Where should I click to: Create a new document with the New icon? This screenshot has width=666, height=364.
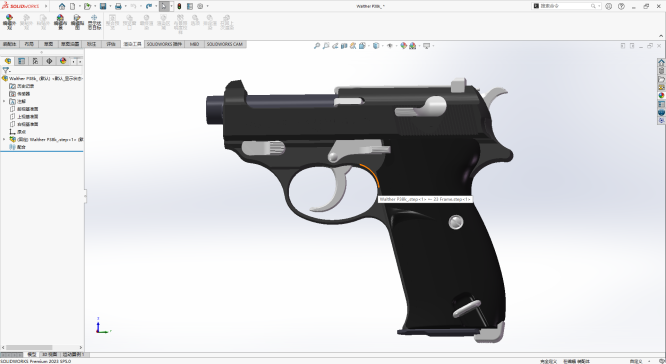coord(73,6)
